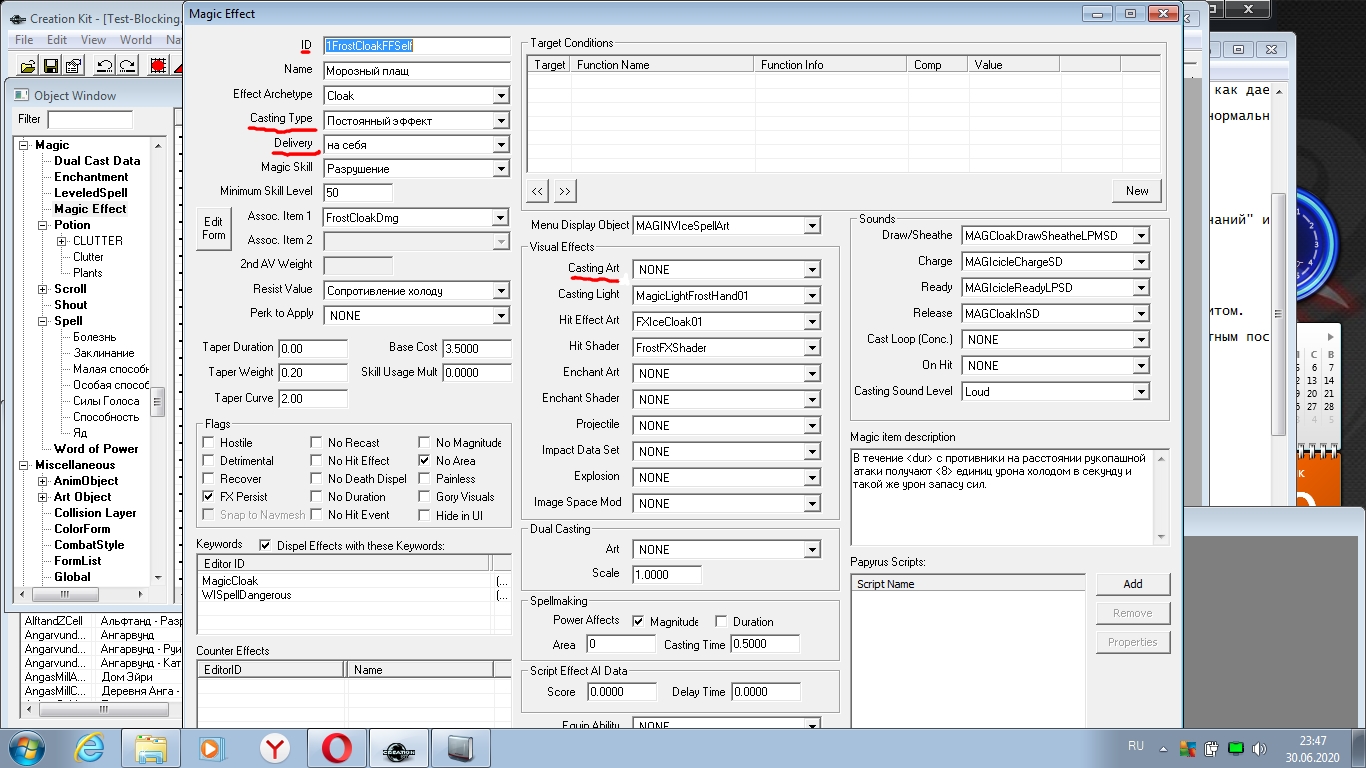1366x768 pixels.
Task: Click New in Target Conditions
Action: point(1137,191)
